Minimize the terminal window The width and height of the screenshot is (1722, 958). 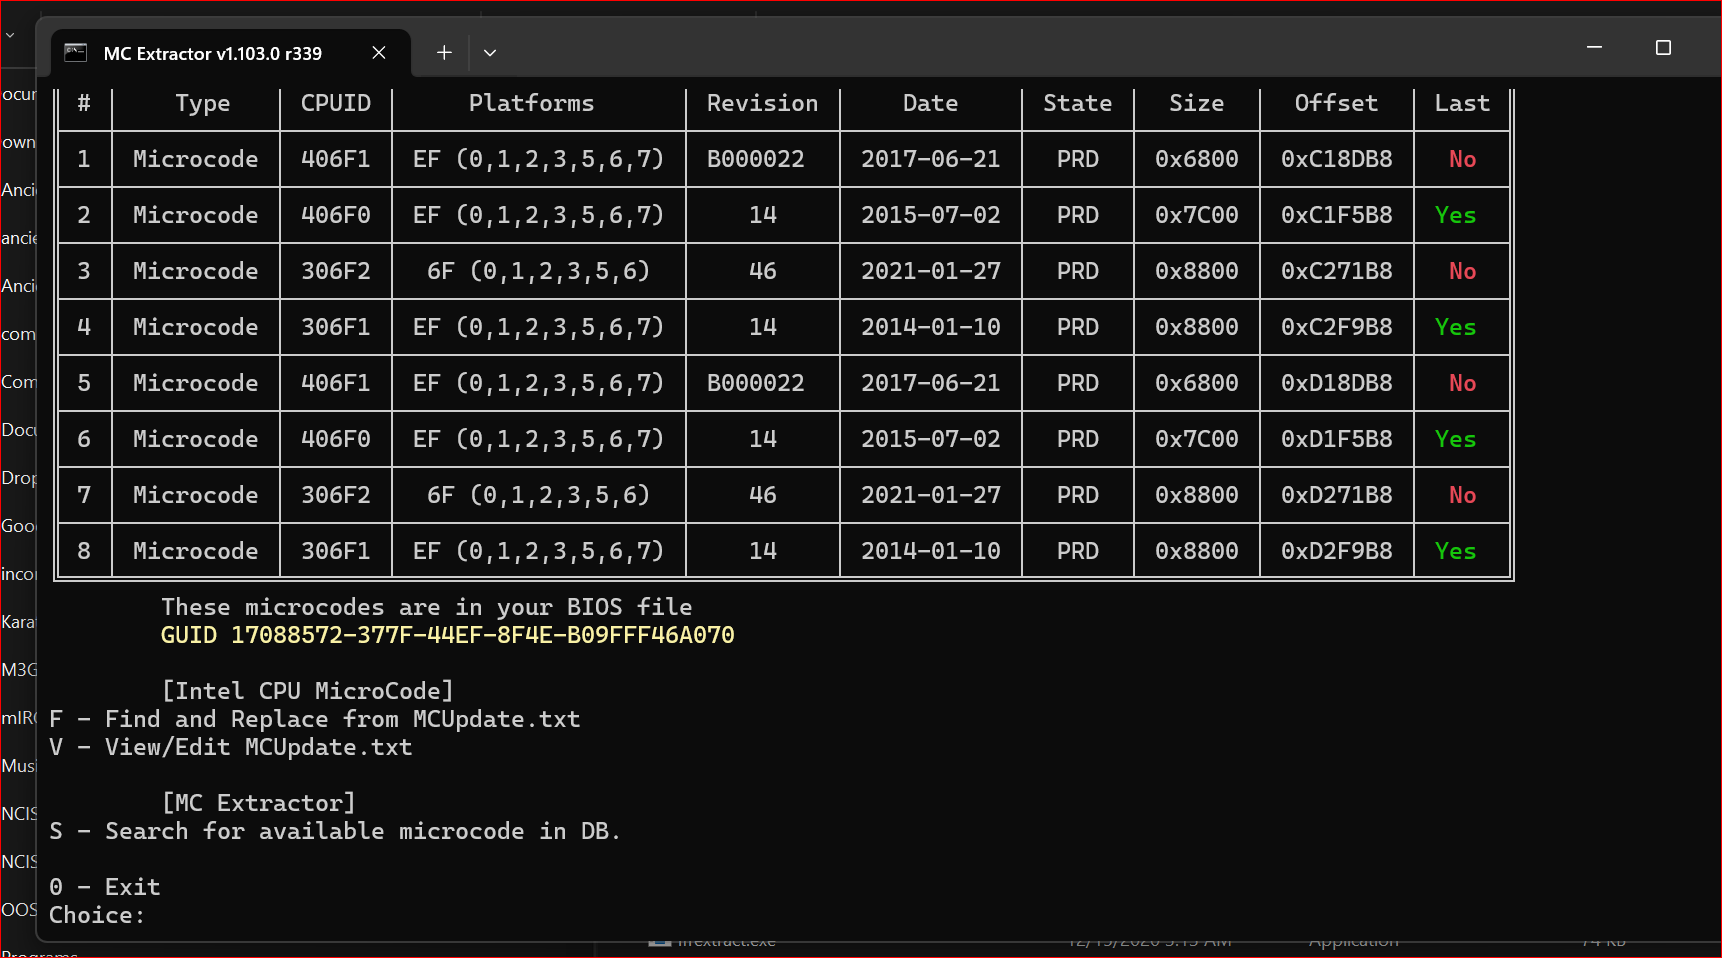coord(1594,48)
